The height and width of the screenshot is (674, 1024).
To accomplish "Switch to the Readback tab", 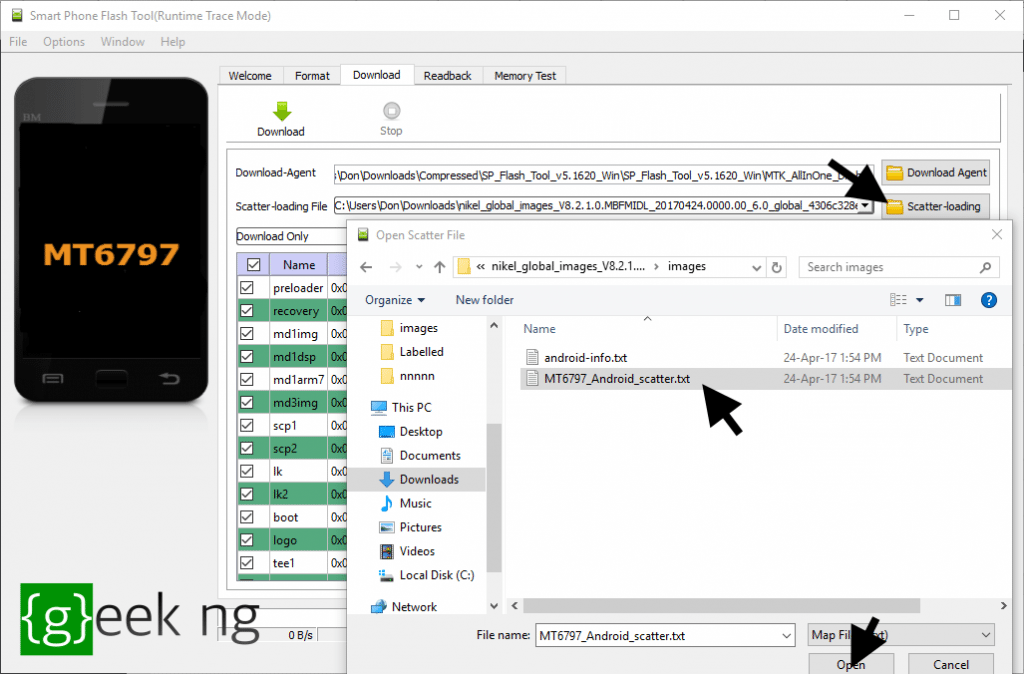I will tap(447, 76).
